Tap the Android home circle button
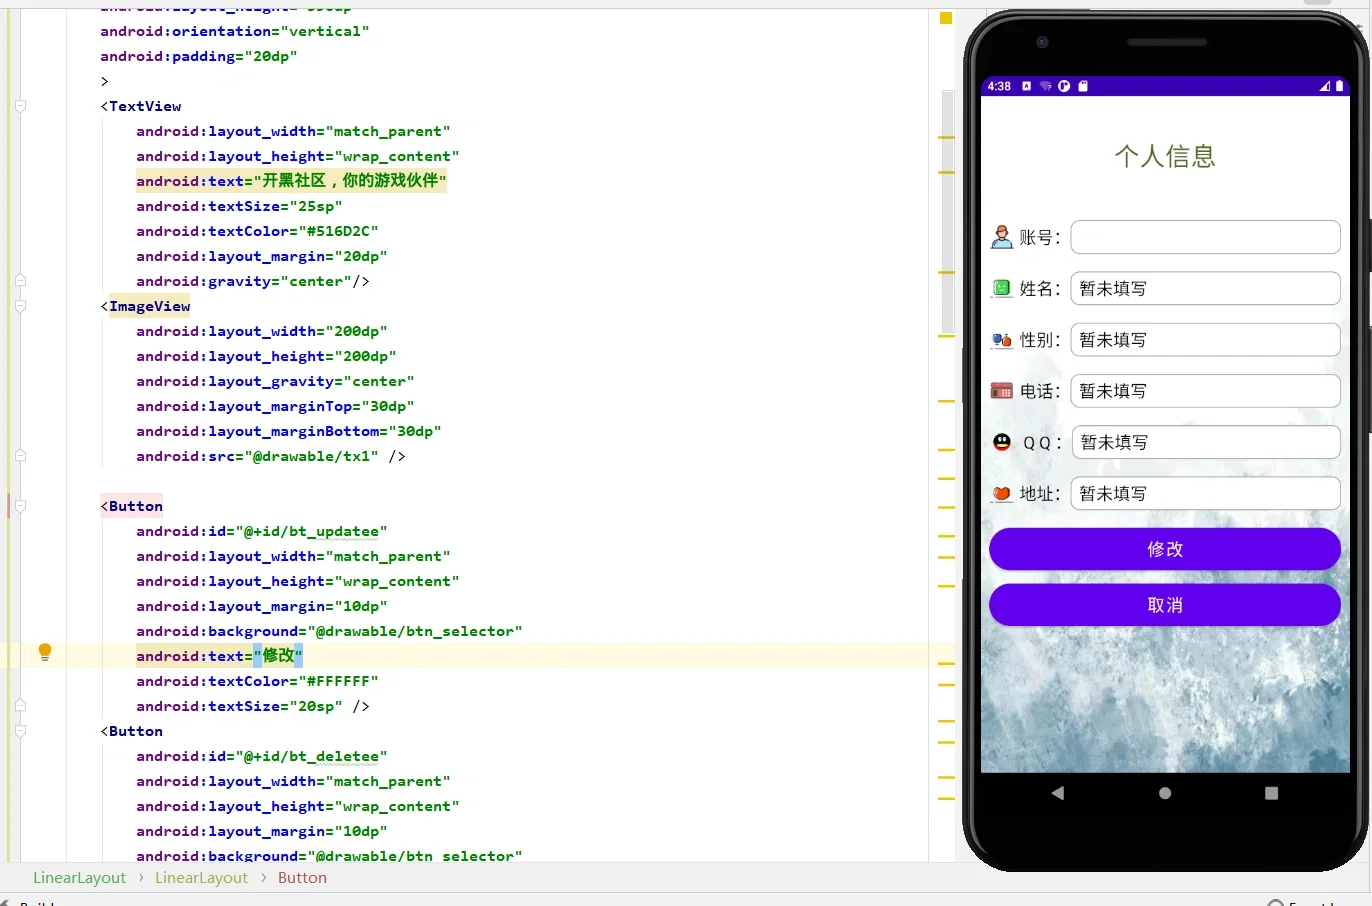Screen dimensions: 1372x906 point(1164,792)
